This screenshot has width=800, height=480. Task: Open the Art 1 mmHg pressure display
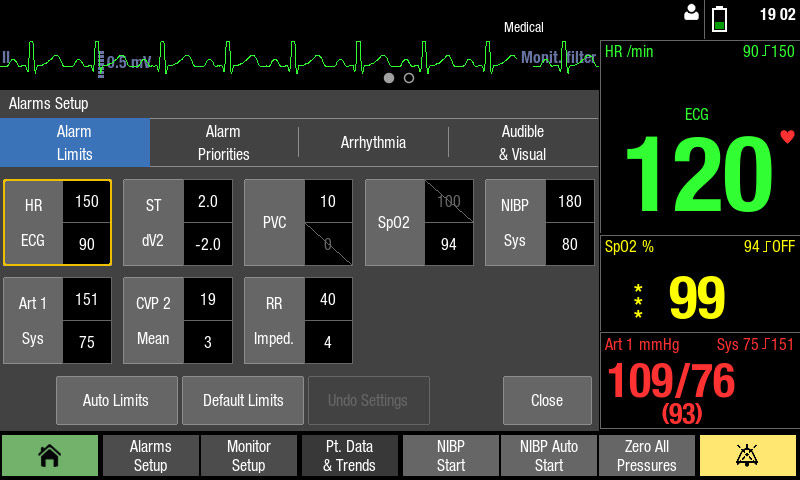click(x=699, y=381)
